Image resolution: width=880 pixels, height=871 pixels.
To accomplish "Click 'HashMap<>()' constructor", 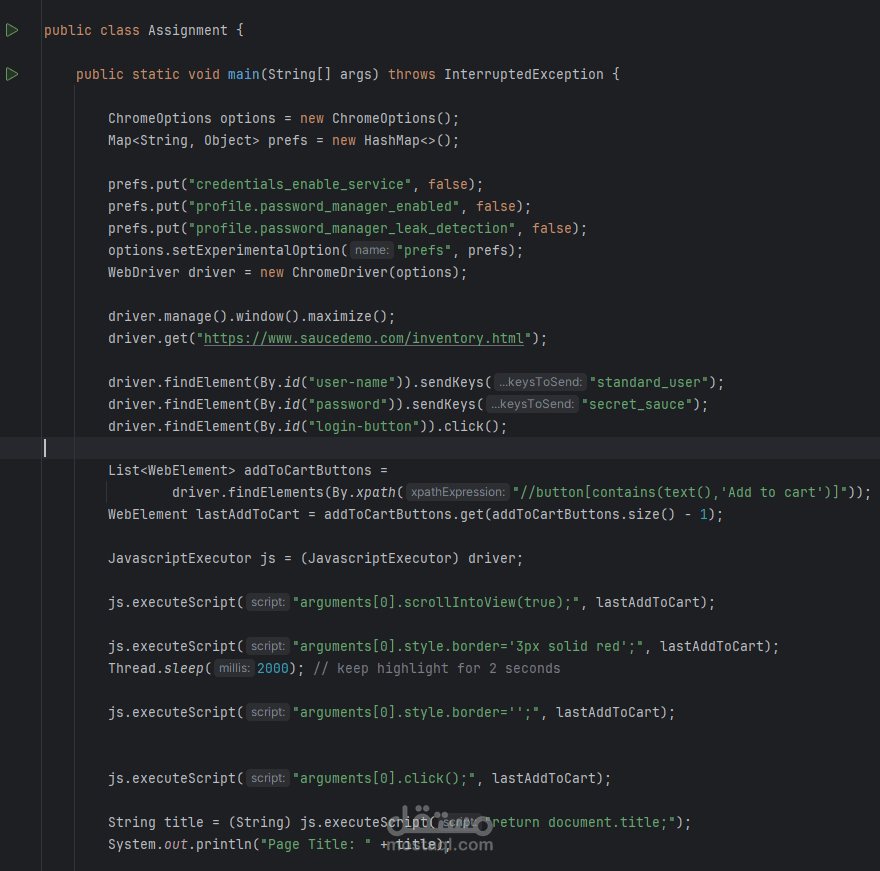I will (407, 140).
